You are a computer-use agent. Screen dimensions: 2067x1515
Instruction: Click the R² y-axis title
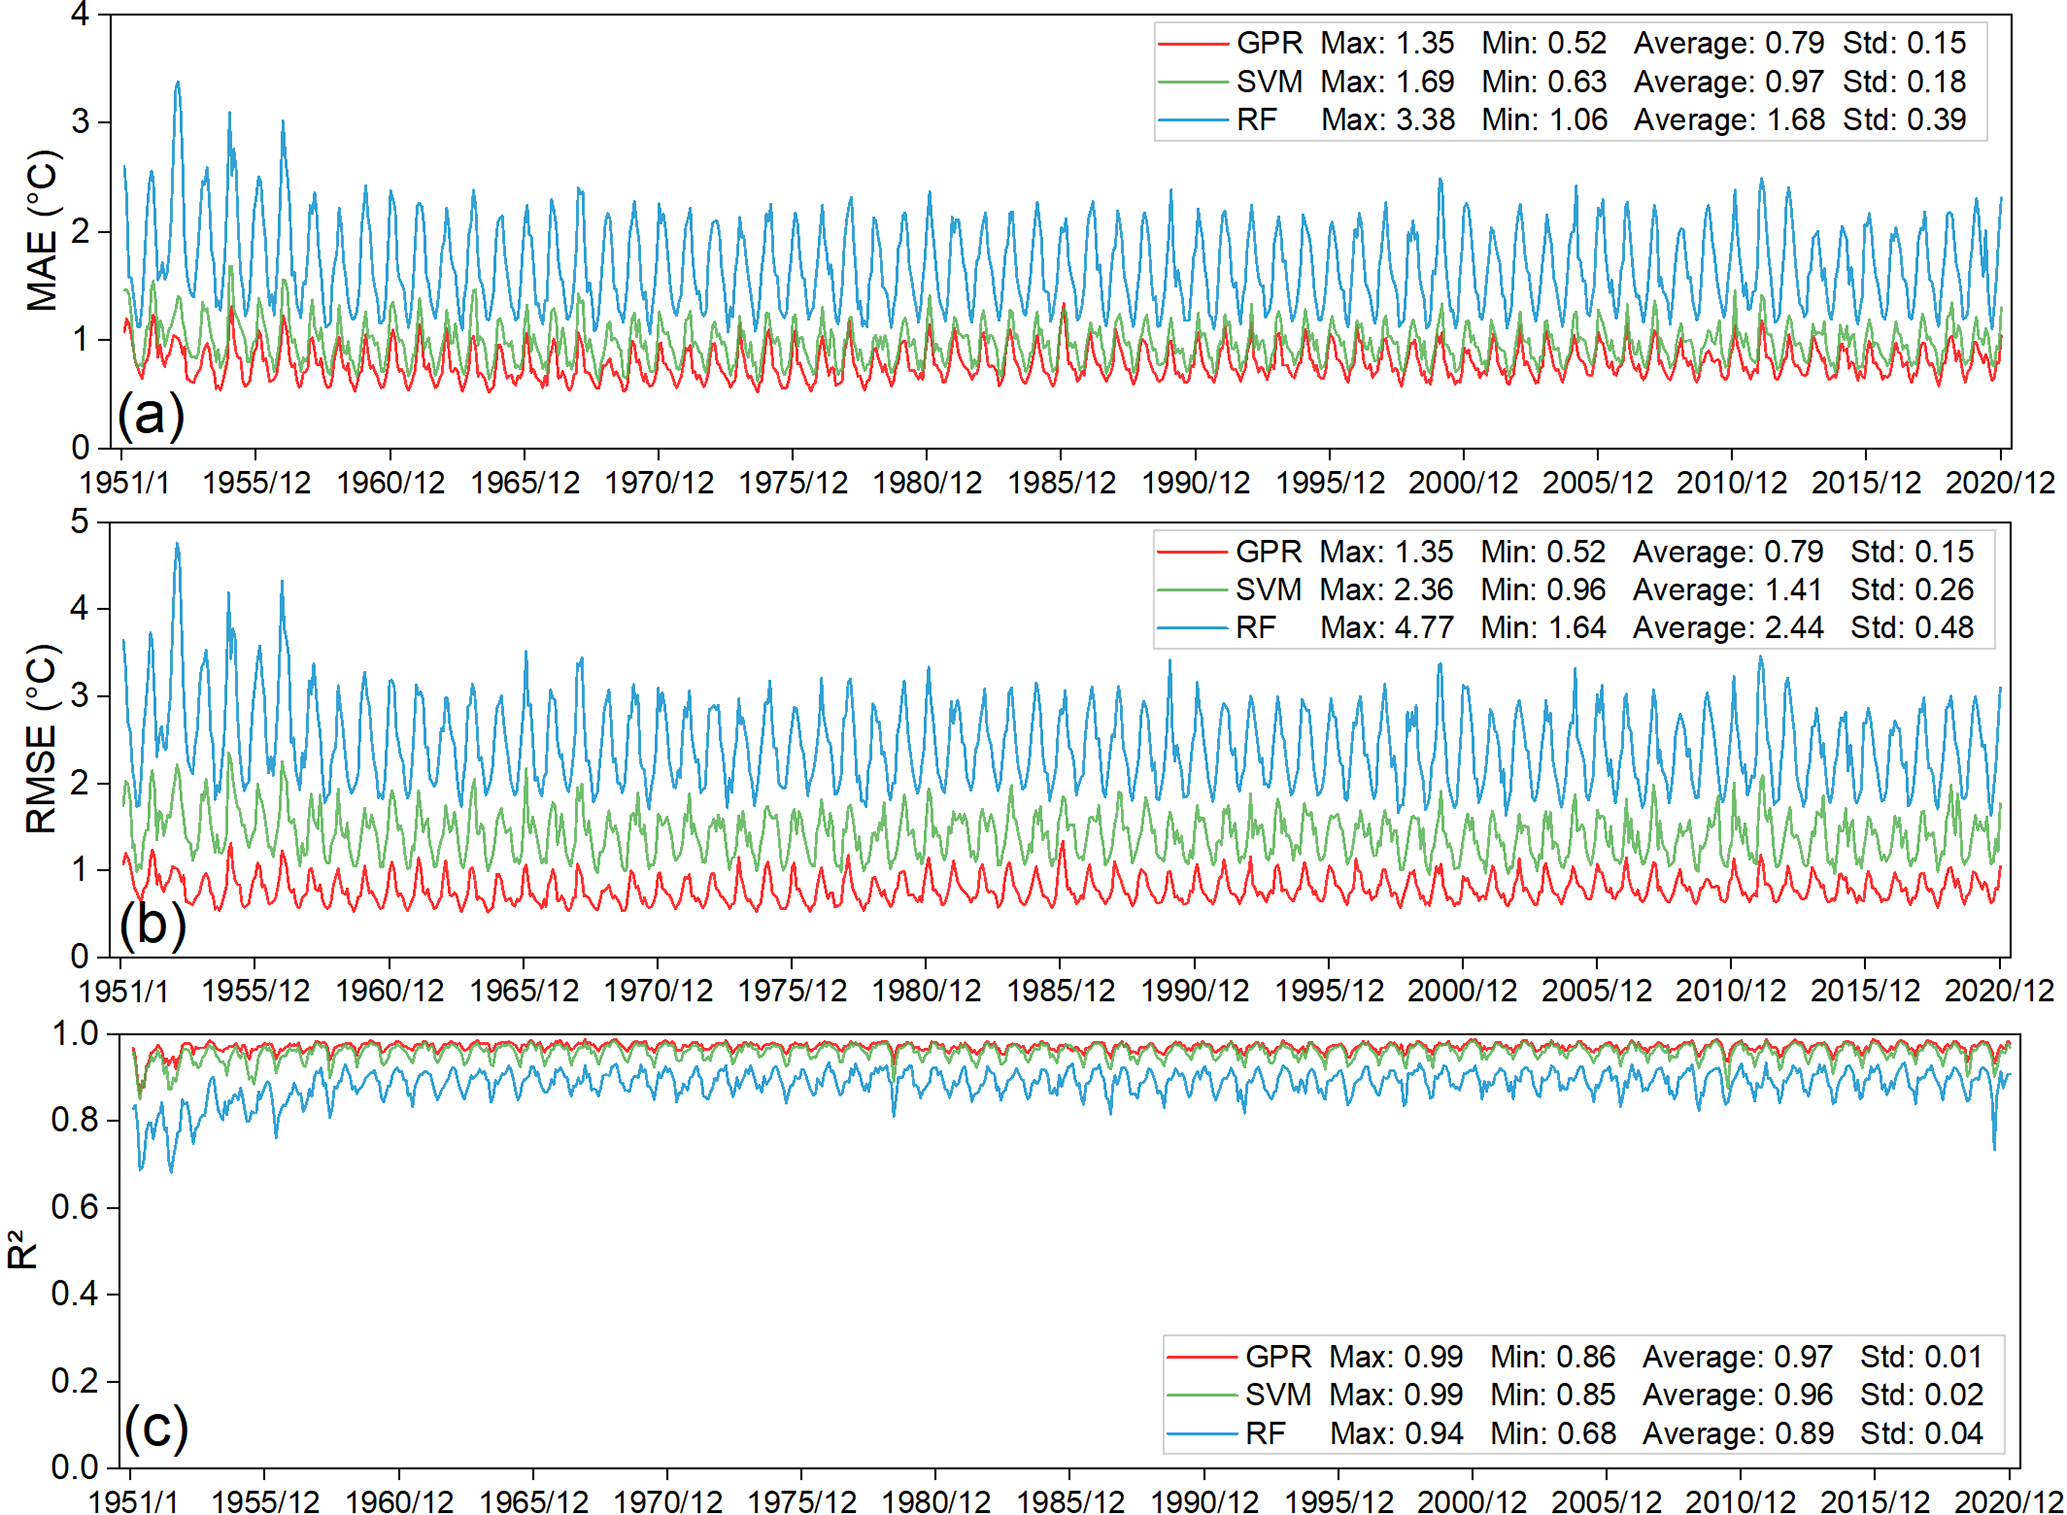pyautogui.click(x=22, y=1250)
